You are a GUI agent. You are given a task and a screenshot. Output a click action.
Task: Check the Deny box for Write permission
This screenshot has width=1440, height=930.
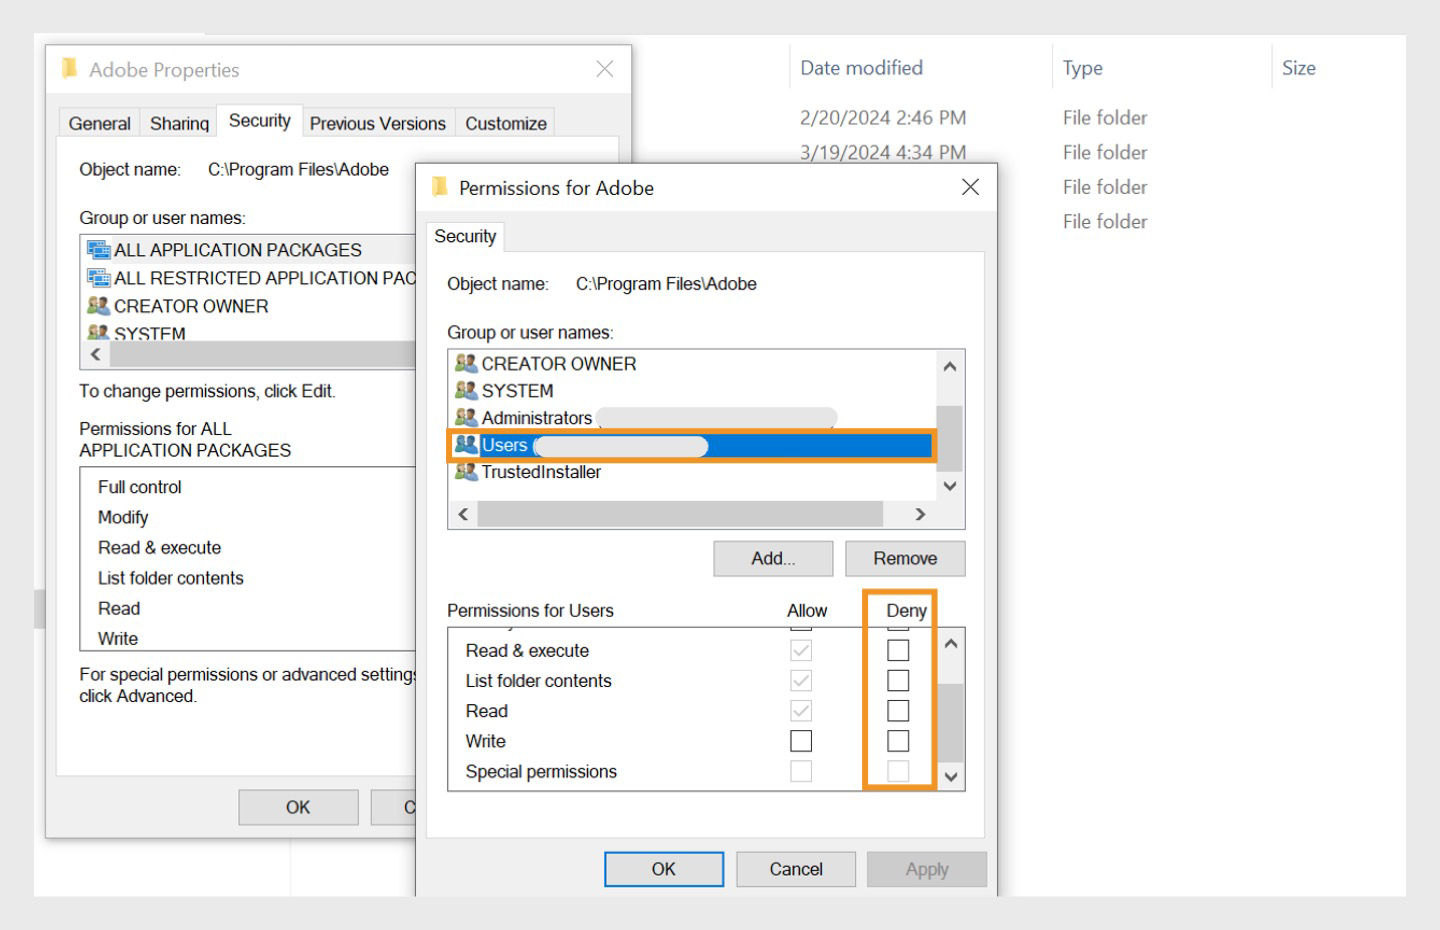click(896, 740)
